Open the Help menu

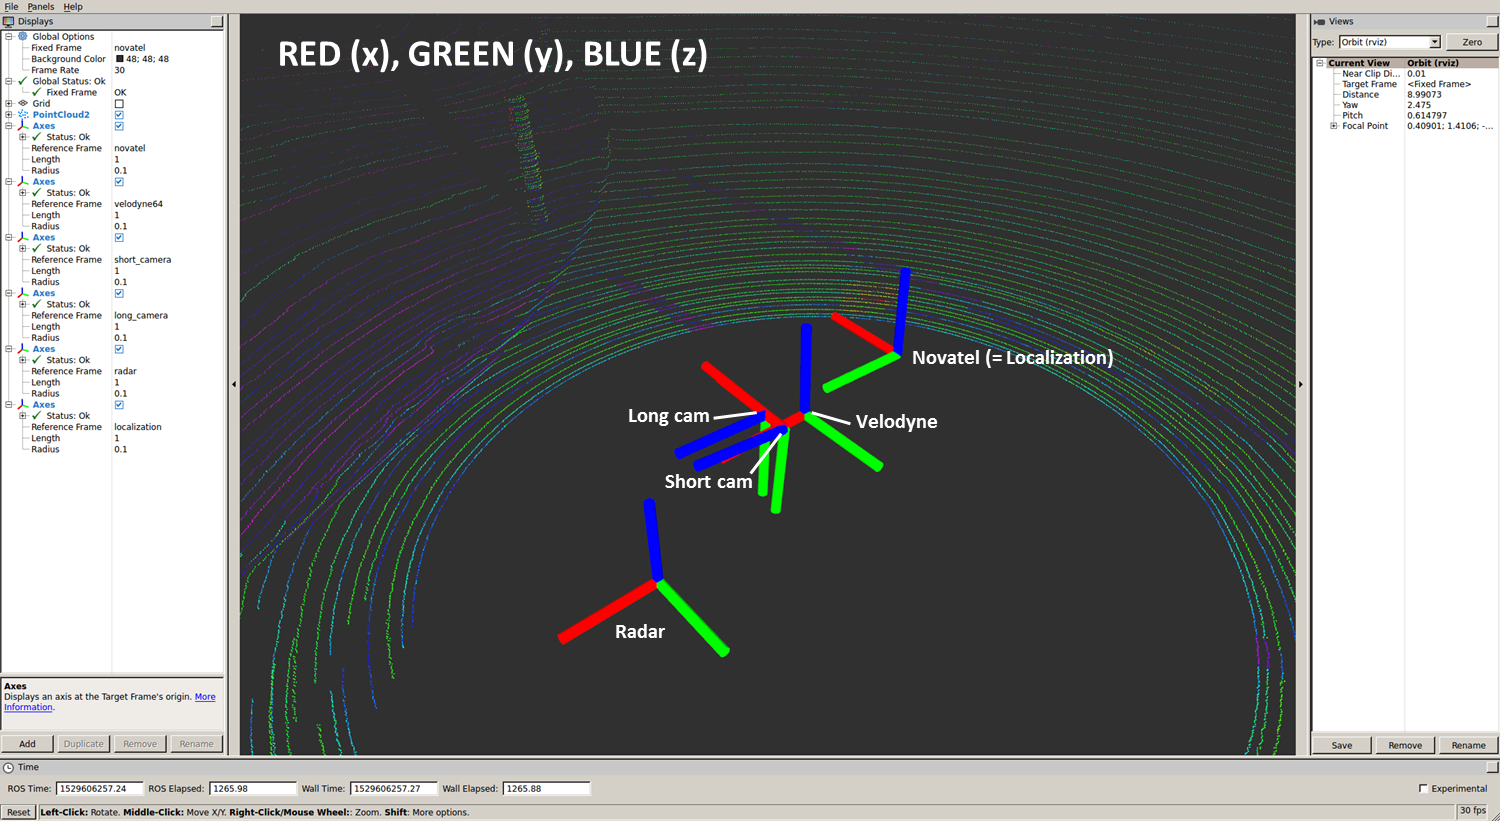(73, 7)
